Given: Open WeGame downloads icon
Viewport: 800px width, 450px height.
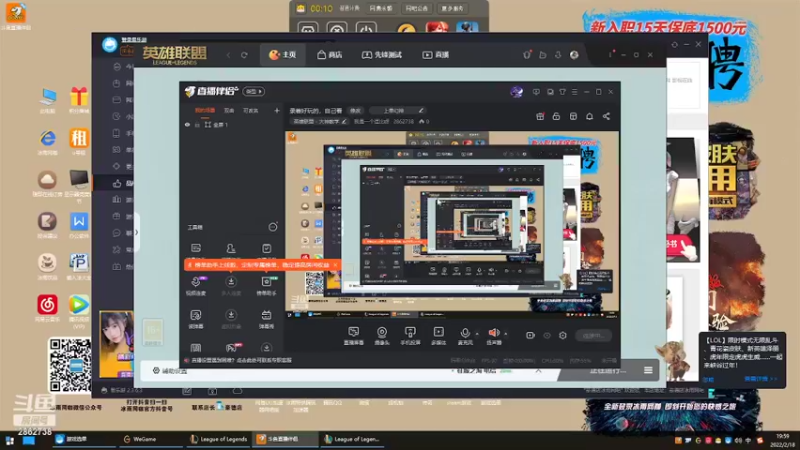Looking at the screenshot, I should coord(558,55).
